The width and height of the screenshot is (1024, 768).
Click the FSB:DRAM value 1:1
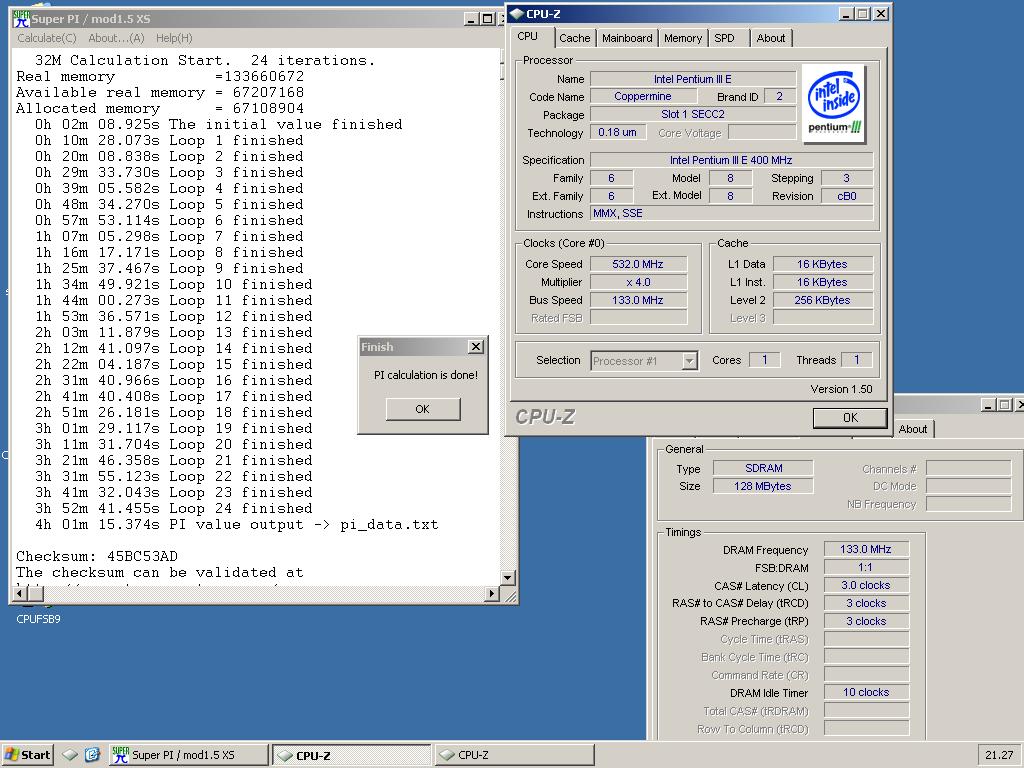866,567
